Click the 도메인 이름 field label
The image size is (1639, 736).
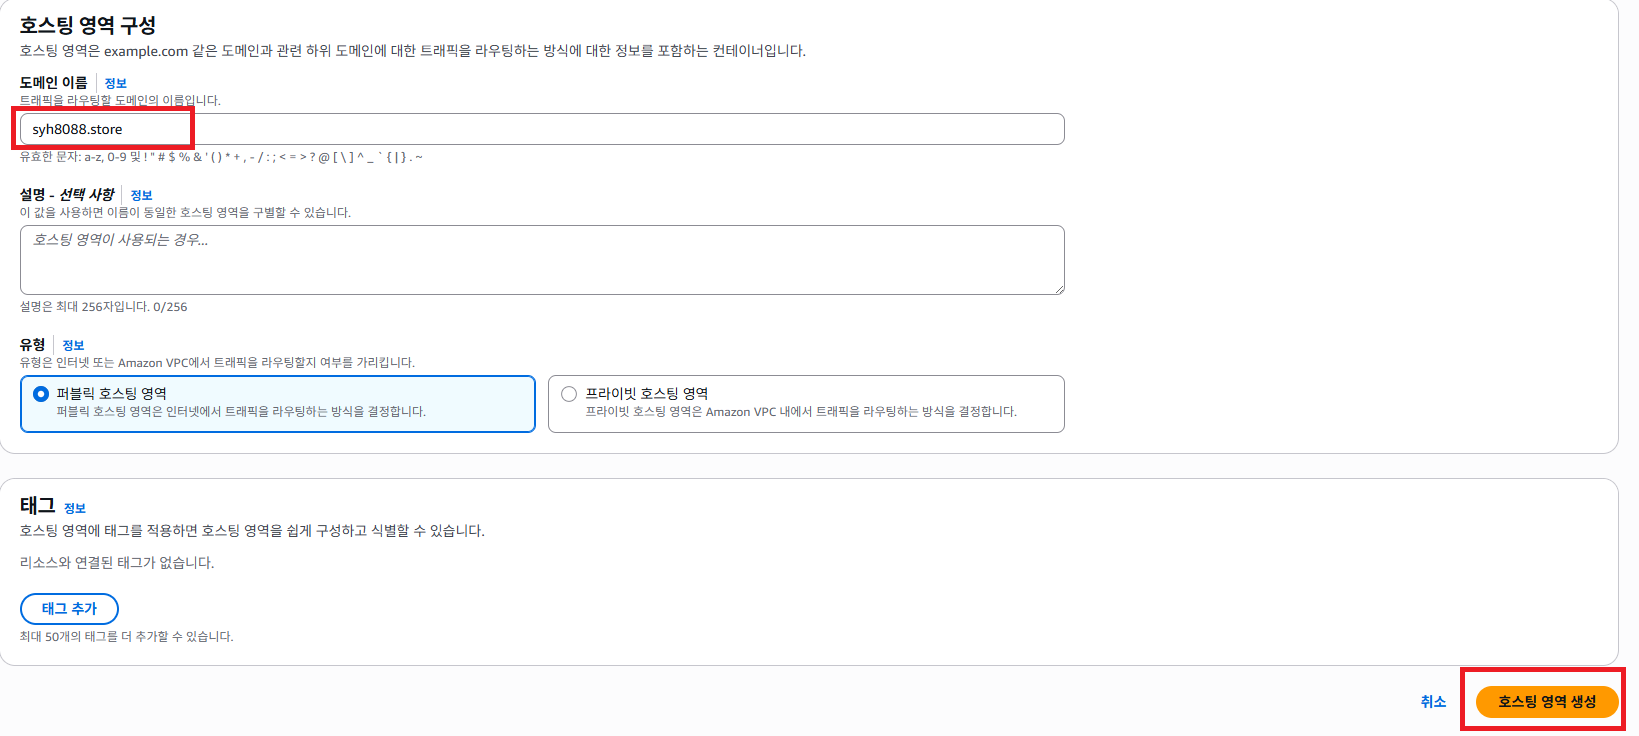coord(54,83)
